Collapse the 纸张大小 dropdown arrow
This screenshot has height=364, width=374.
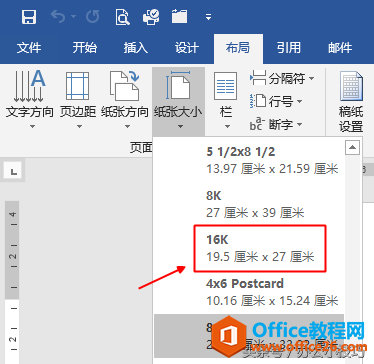180,126
